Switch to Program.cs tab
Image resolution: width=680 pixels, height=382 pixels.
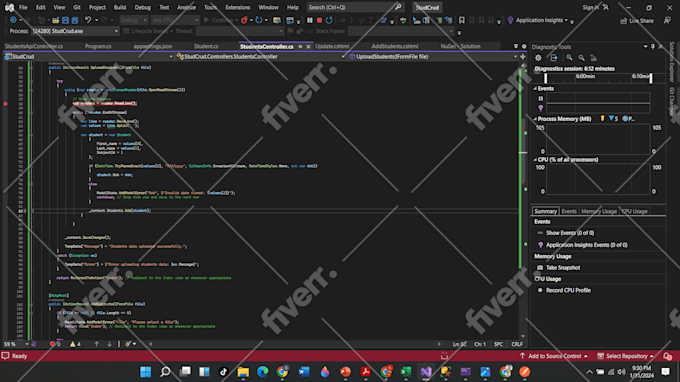click(x=98, y=46)
